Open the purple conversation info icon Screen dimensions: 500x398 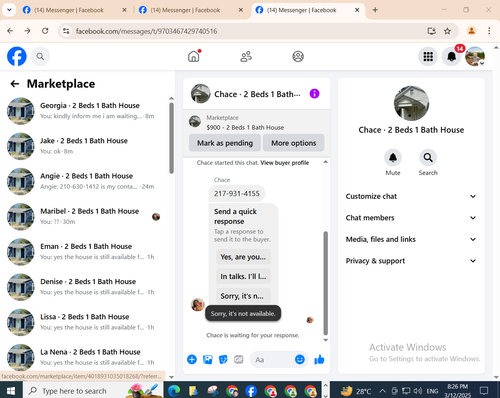[x=314, y=94]
